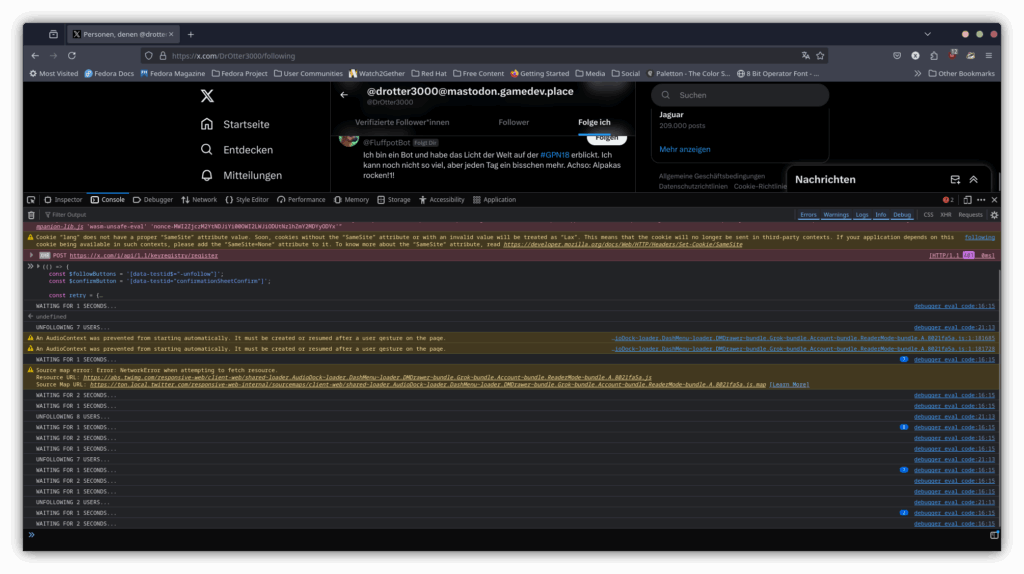Open the Style Editor tab
The height and width of the screenshot is (574, 1024).
247,200
